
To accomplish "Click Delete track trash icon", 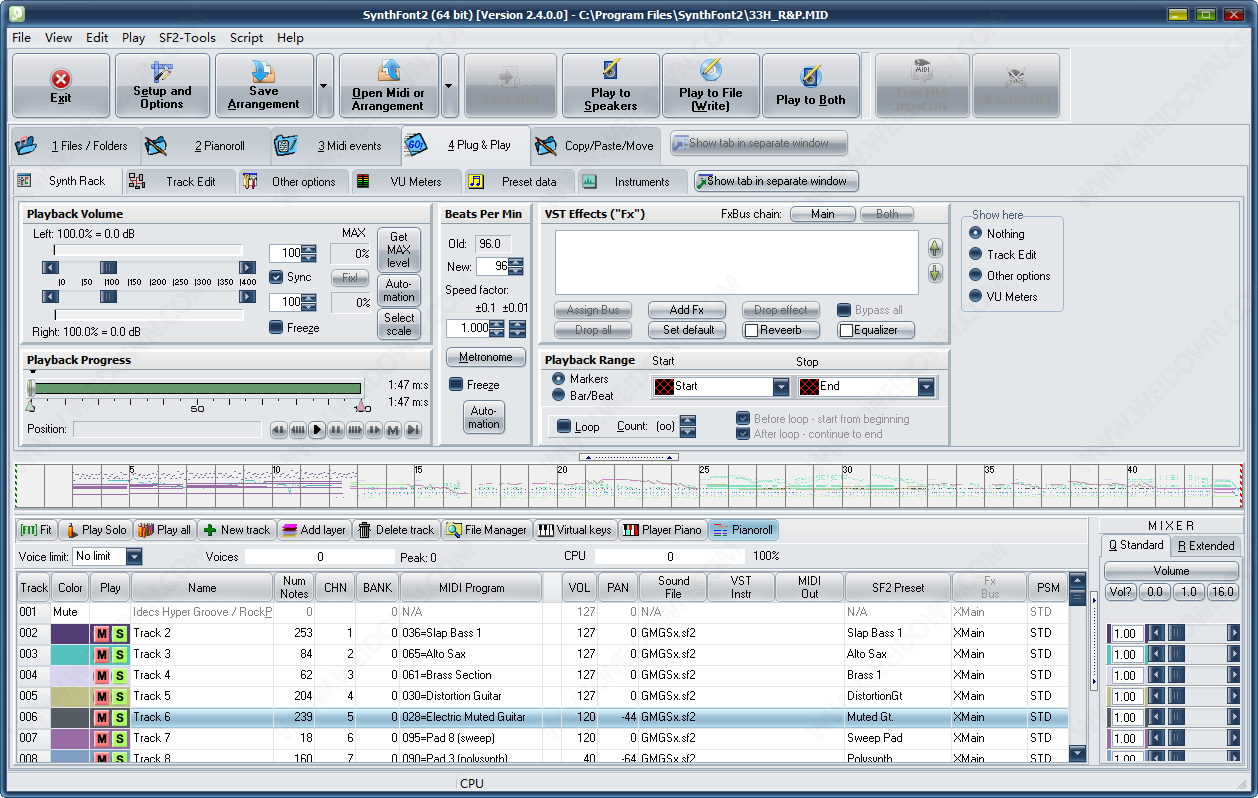I will [365, 530].
